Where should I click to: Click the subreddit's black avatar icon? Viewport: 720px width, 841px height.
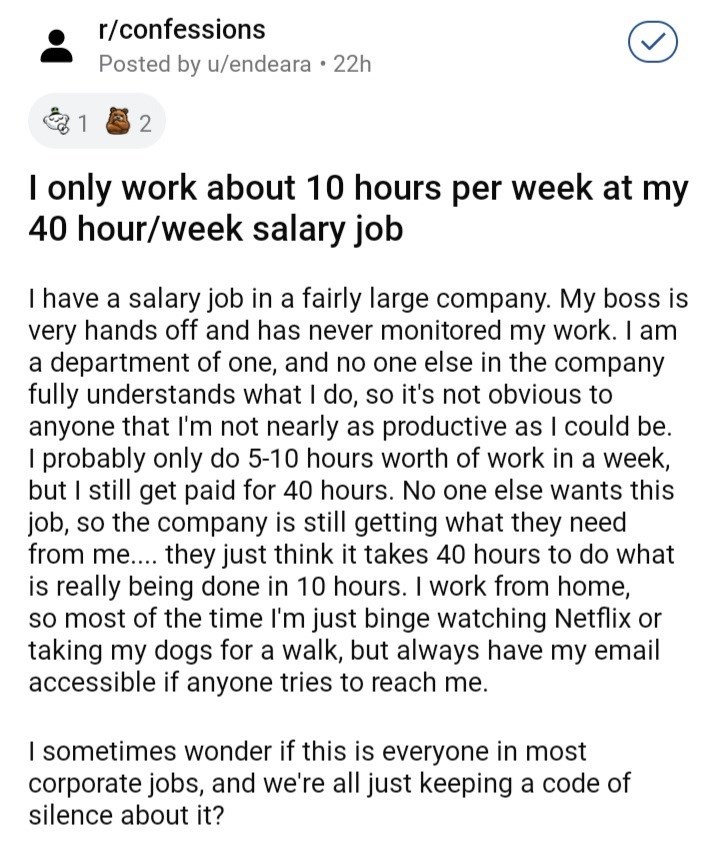[x=56, y=47]
